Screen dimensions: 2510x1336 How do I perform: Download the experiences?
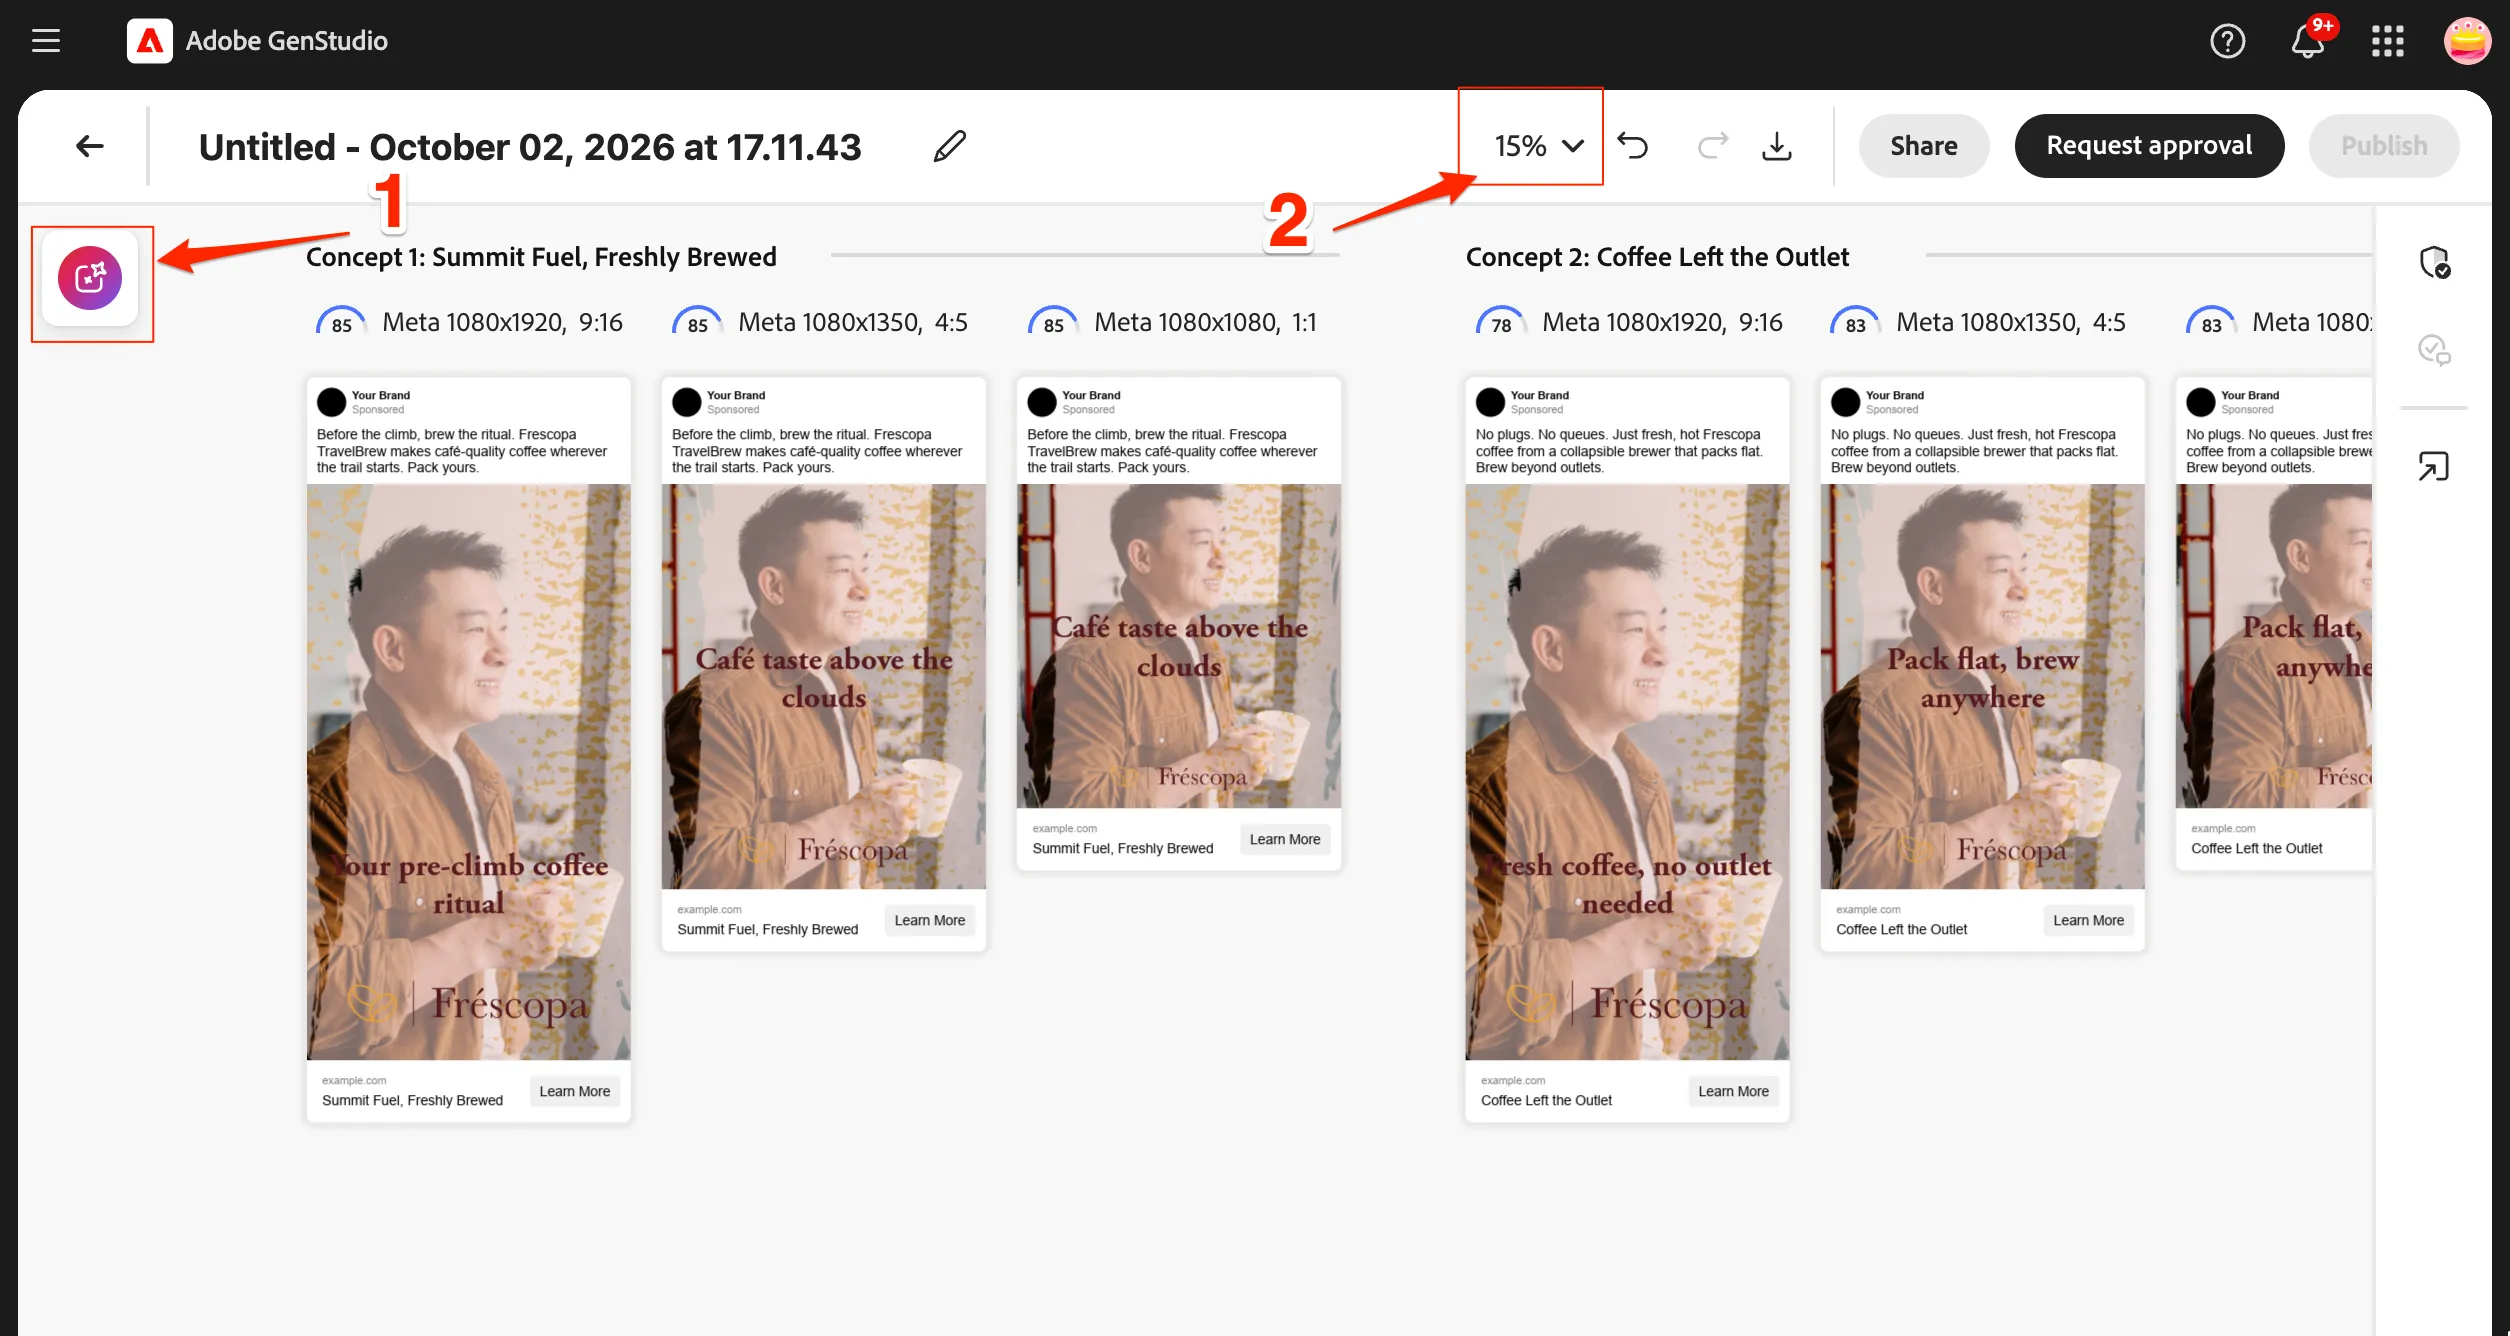1776,146
